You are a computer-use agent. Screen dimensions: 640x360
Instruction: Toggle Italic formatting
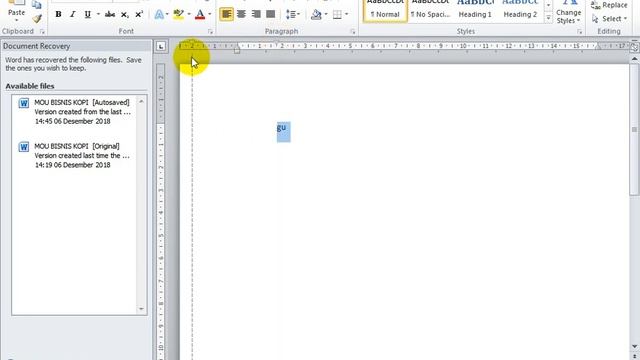[73, 15]
